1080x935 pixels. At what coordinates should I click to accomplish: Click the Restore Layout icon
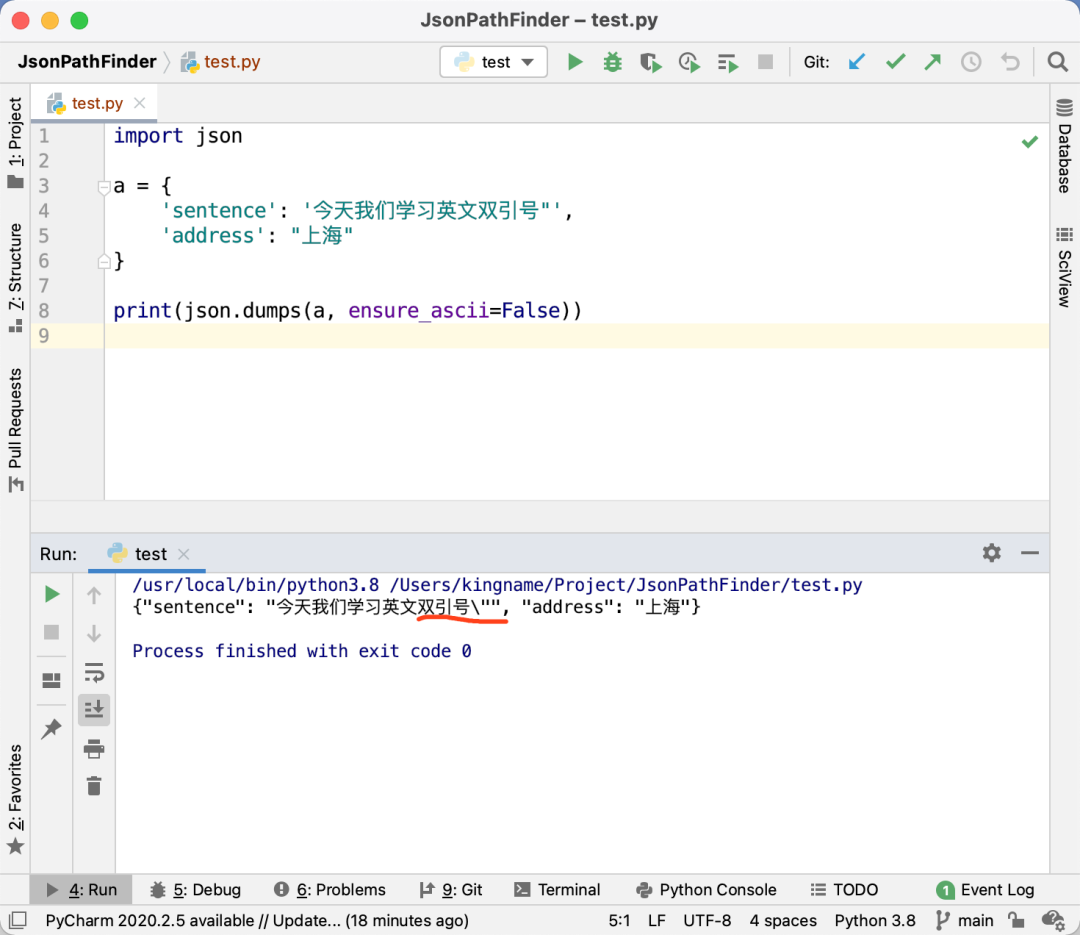[52, 681]
